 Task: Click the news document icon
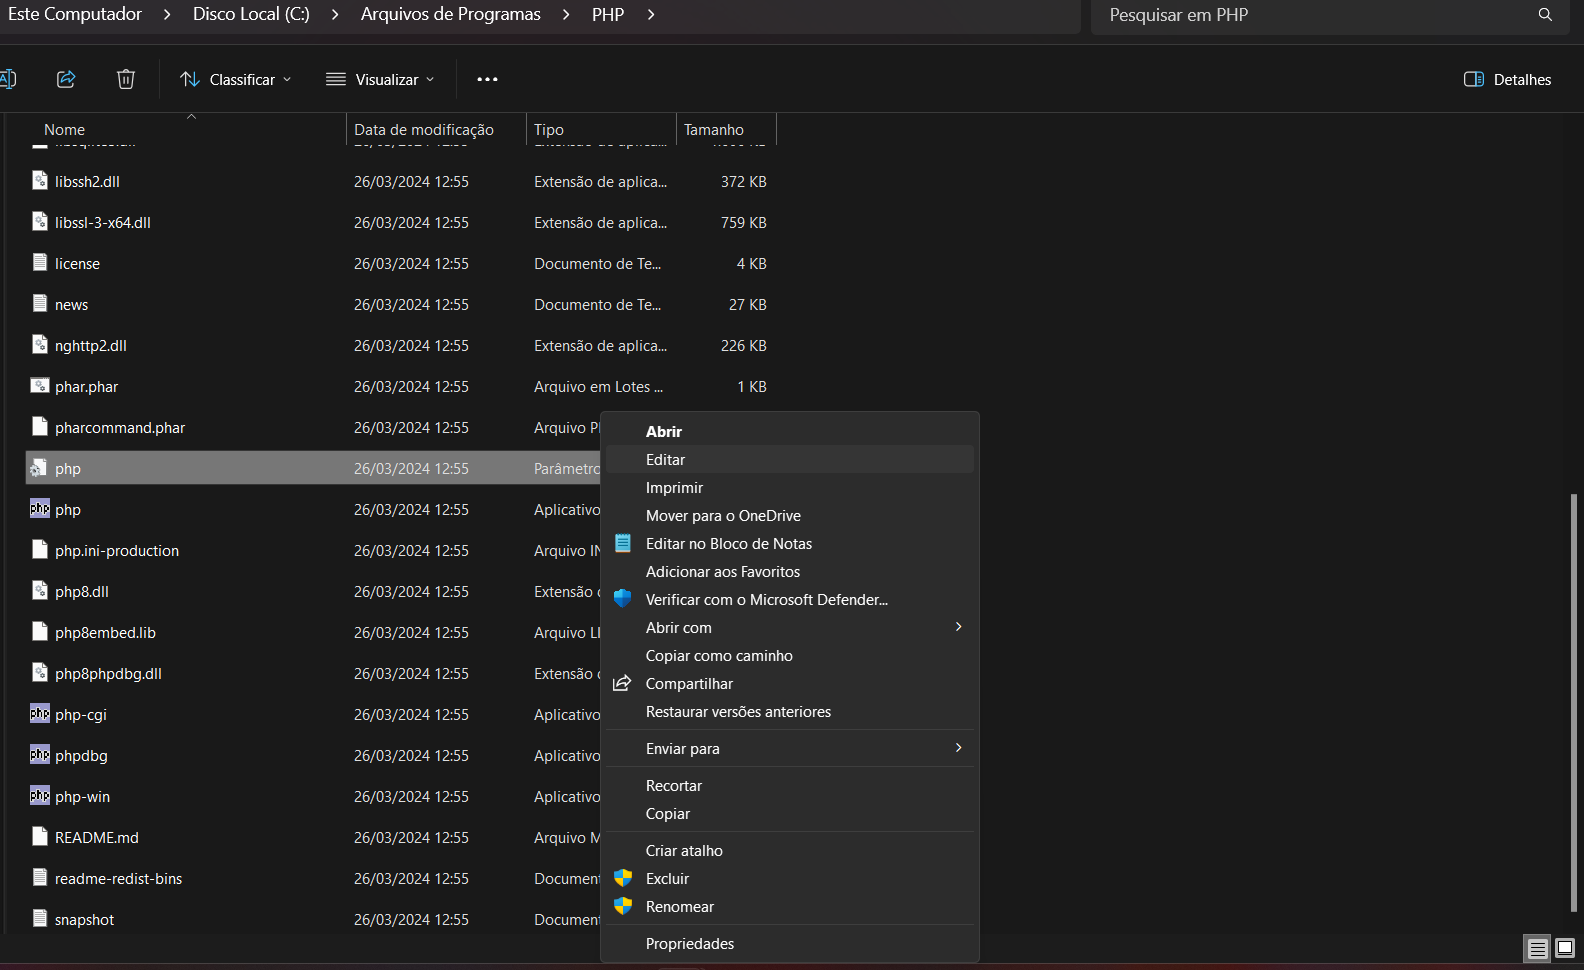click(40, 304)
